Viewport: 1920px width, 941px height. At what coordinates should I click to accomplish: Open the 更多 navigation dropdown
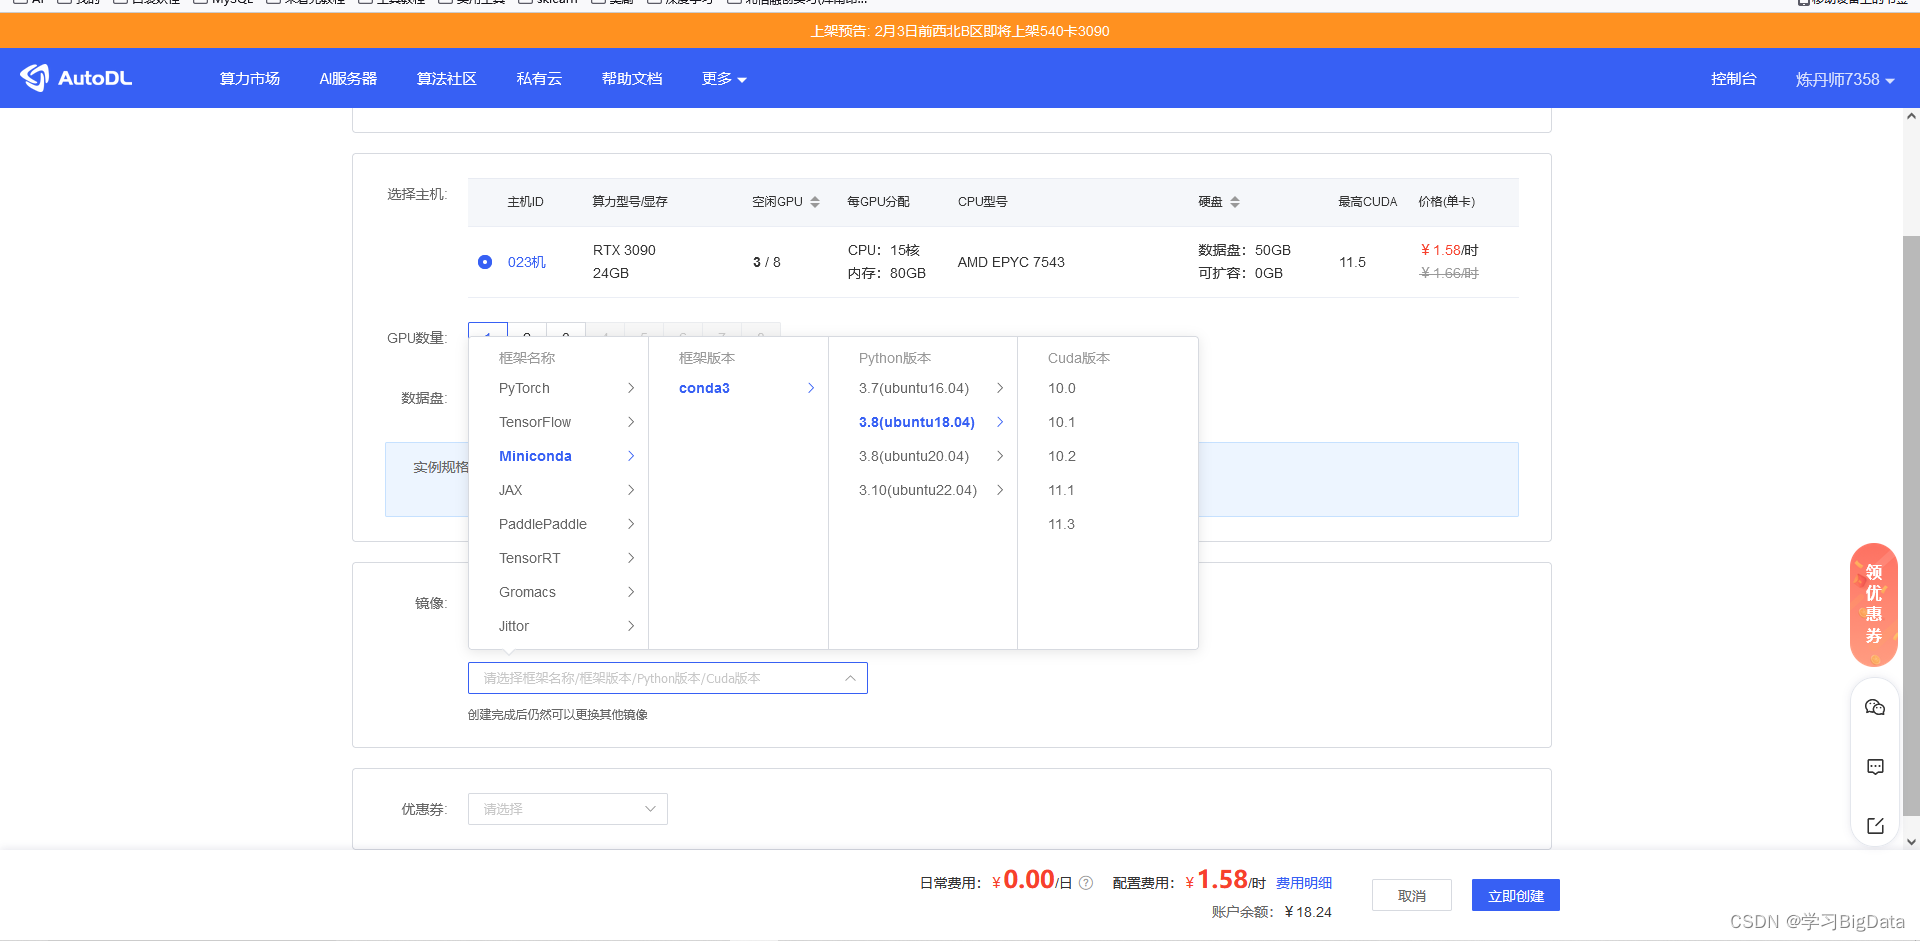[724, 79]
